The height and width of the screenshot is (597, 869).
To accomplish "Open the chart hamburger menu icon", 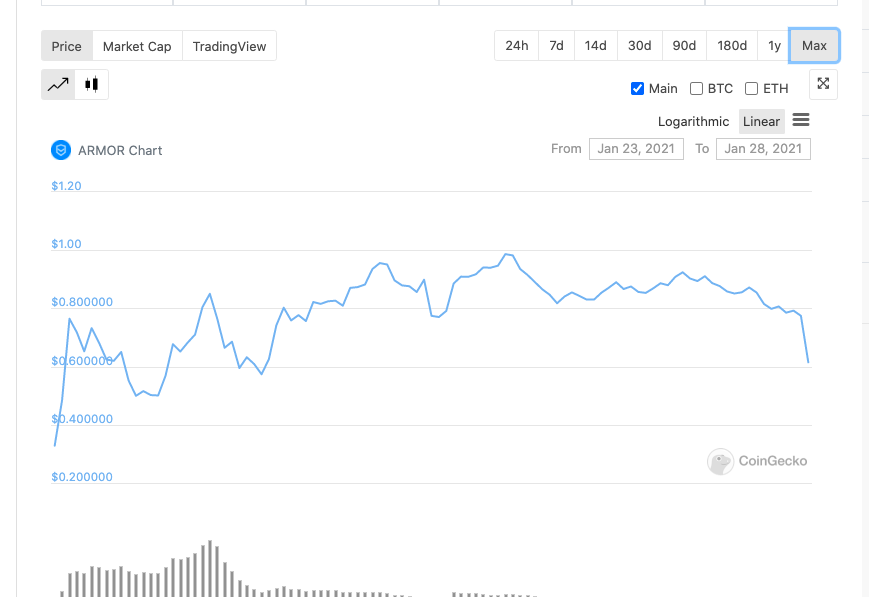I will (x=801, y=120).
